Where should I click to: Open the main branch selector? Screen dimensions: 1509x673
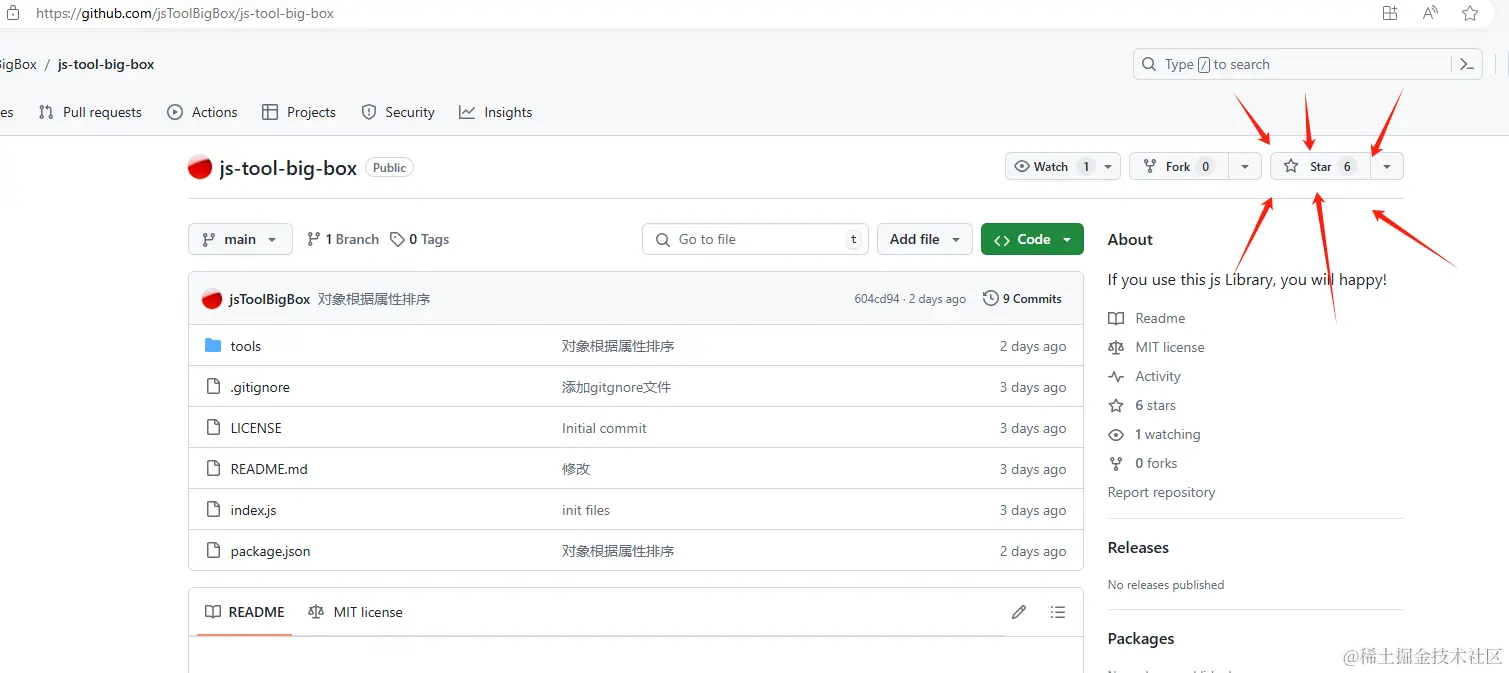point(240,239)
